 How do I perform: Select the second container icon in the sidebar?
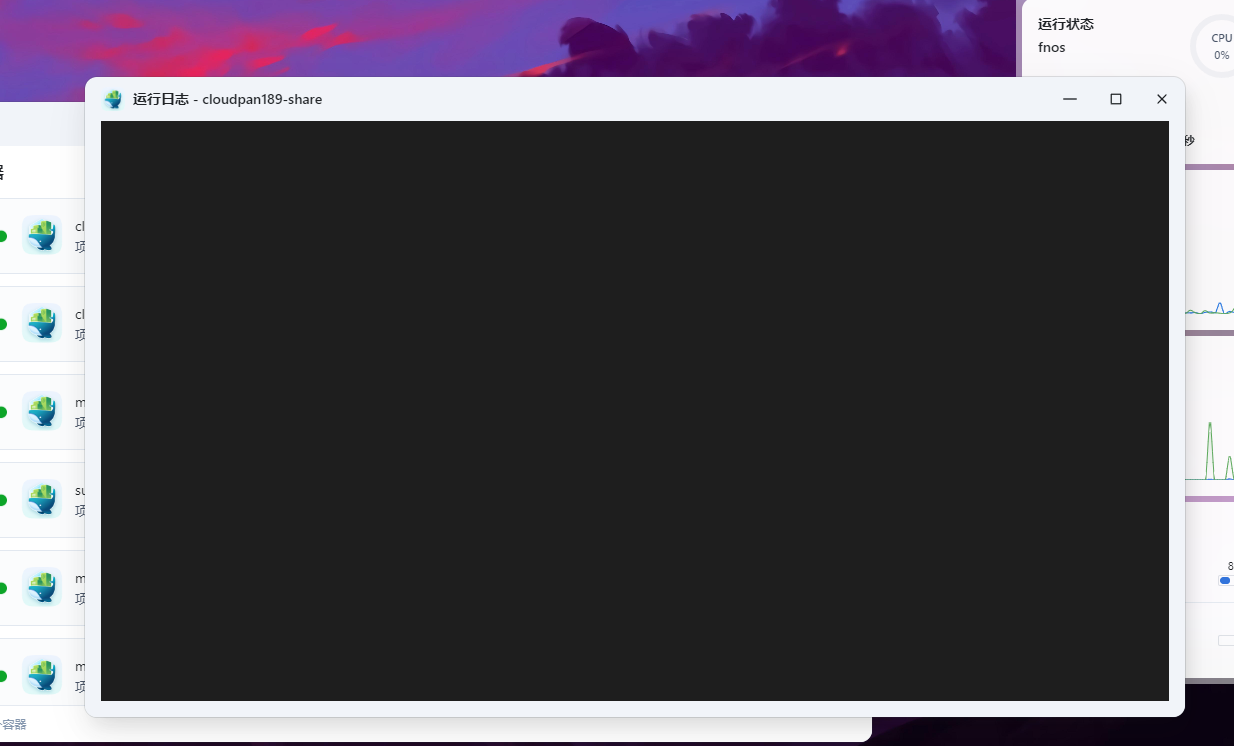[x=42, y=323]
